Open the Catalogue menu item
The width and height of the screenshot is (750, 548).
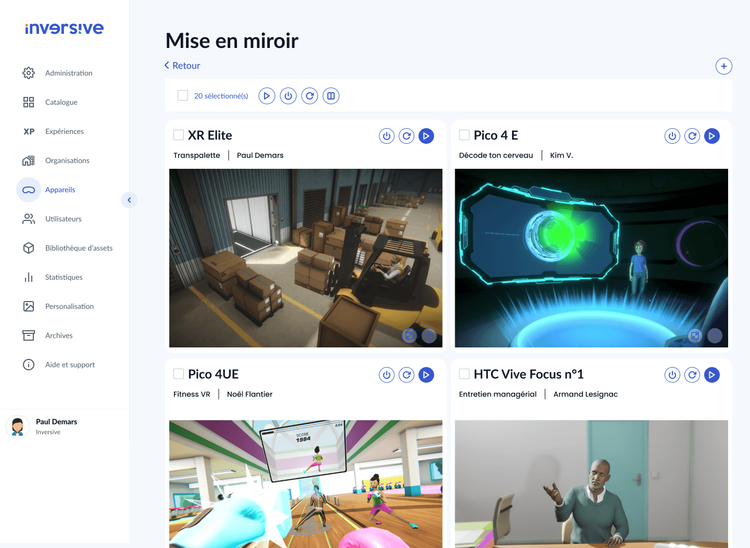61,102
